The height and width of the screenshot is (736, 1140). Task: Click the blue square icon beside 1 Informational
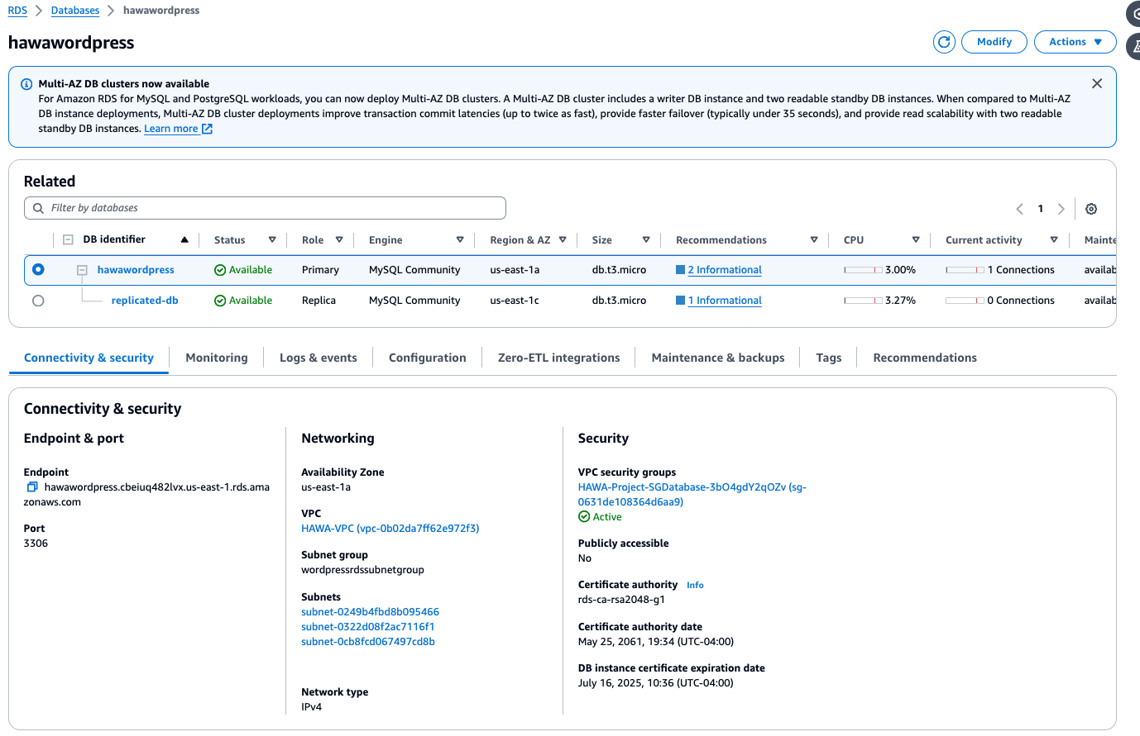tap(680, 300)
